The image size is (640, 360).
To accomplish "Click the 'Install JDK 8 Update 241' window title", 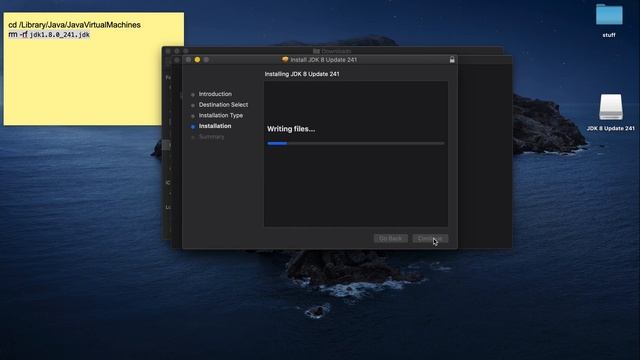I will (x=324, y=60).
